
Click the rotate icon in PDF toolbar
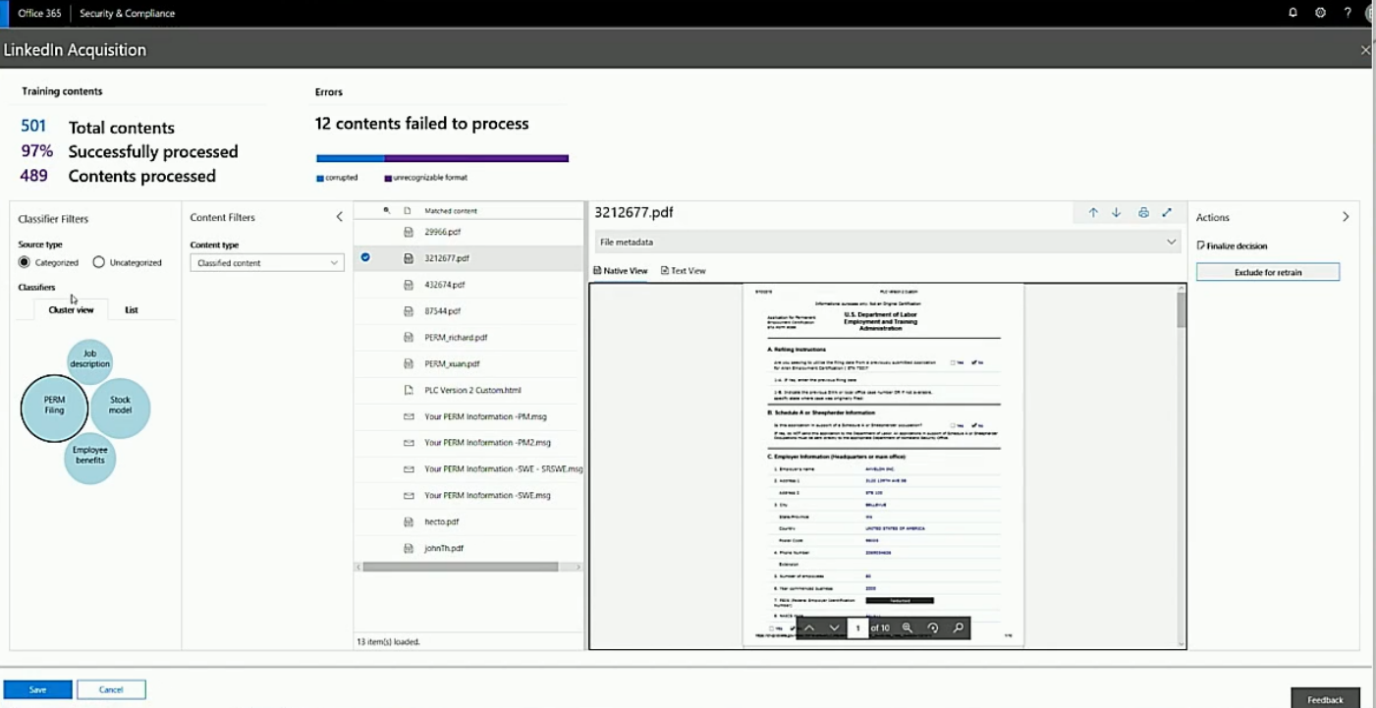tap(932, 628)
